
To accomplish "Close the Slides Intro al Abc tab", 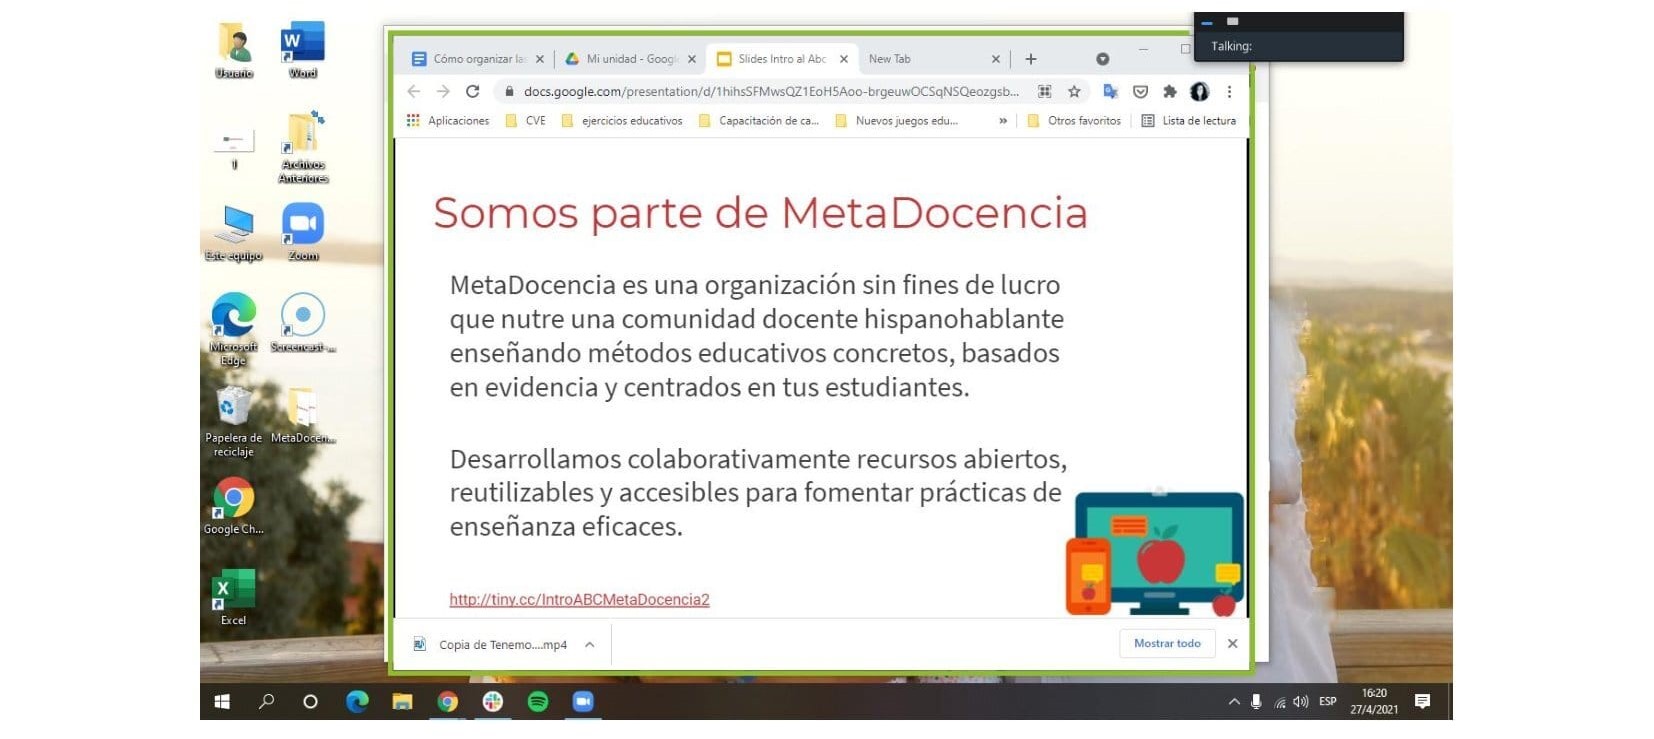I will coord(844,59).
